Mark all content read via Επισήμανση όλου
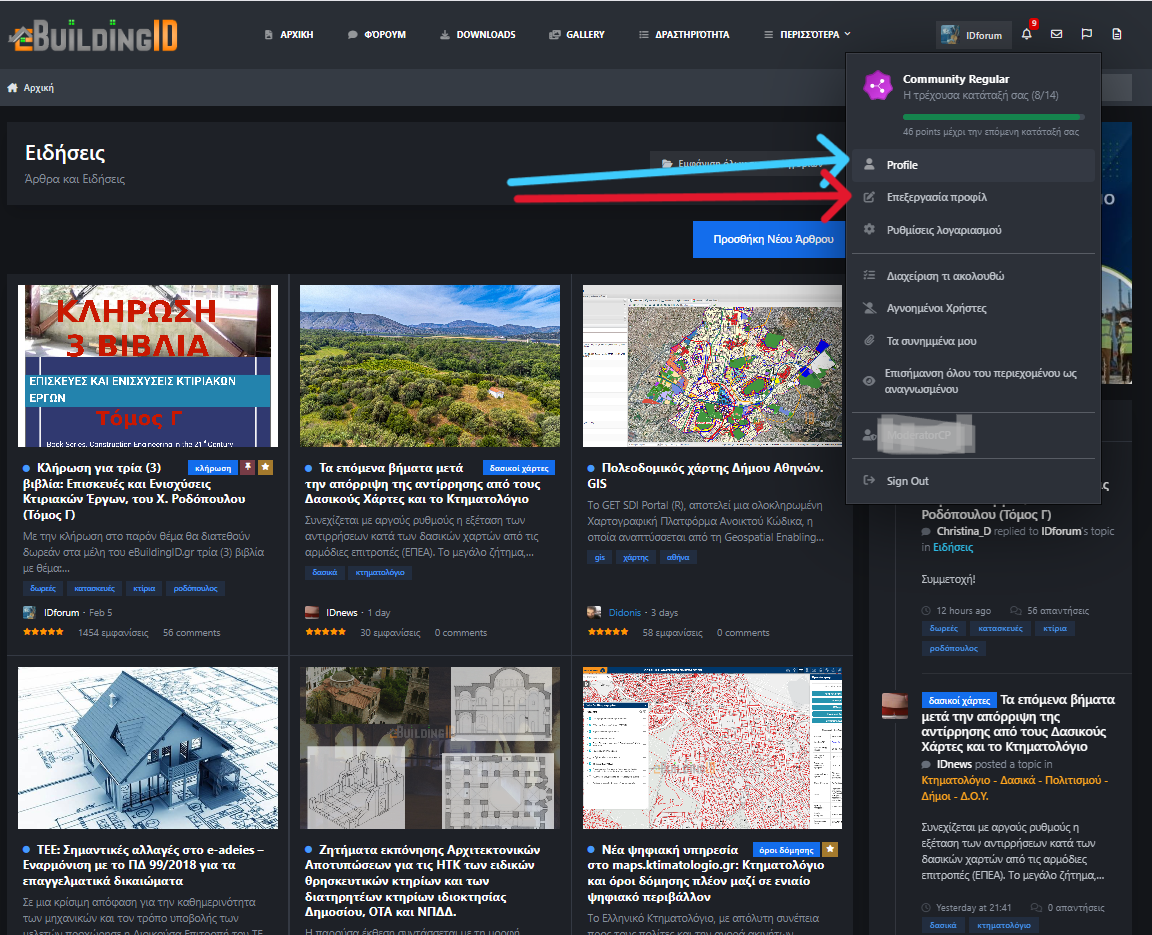The height and width of the screenshot is (935, 1152). [x=980, y=381]
